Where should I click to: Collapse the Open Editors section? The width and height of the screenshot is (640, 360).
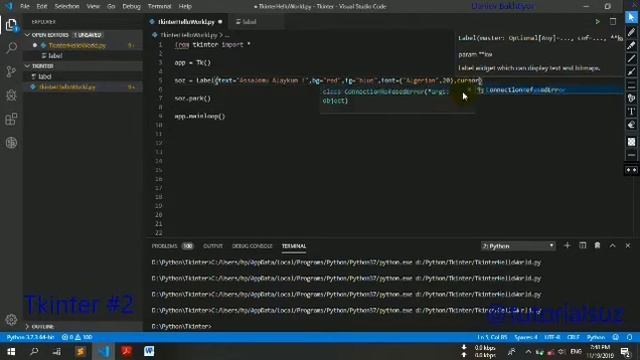click(x=83, y=35)
